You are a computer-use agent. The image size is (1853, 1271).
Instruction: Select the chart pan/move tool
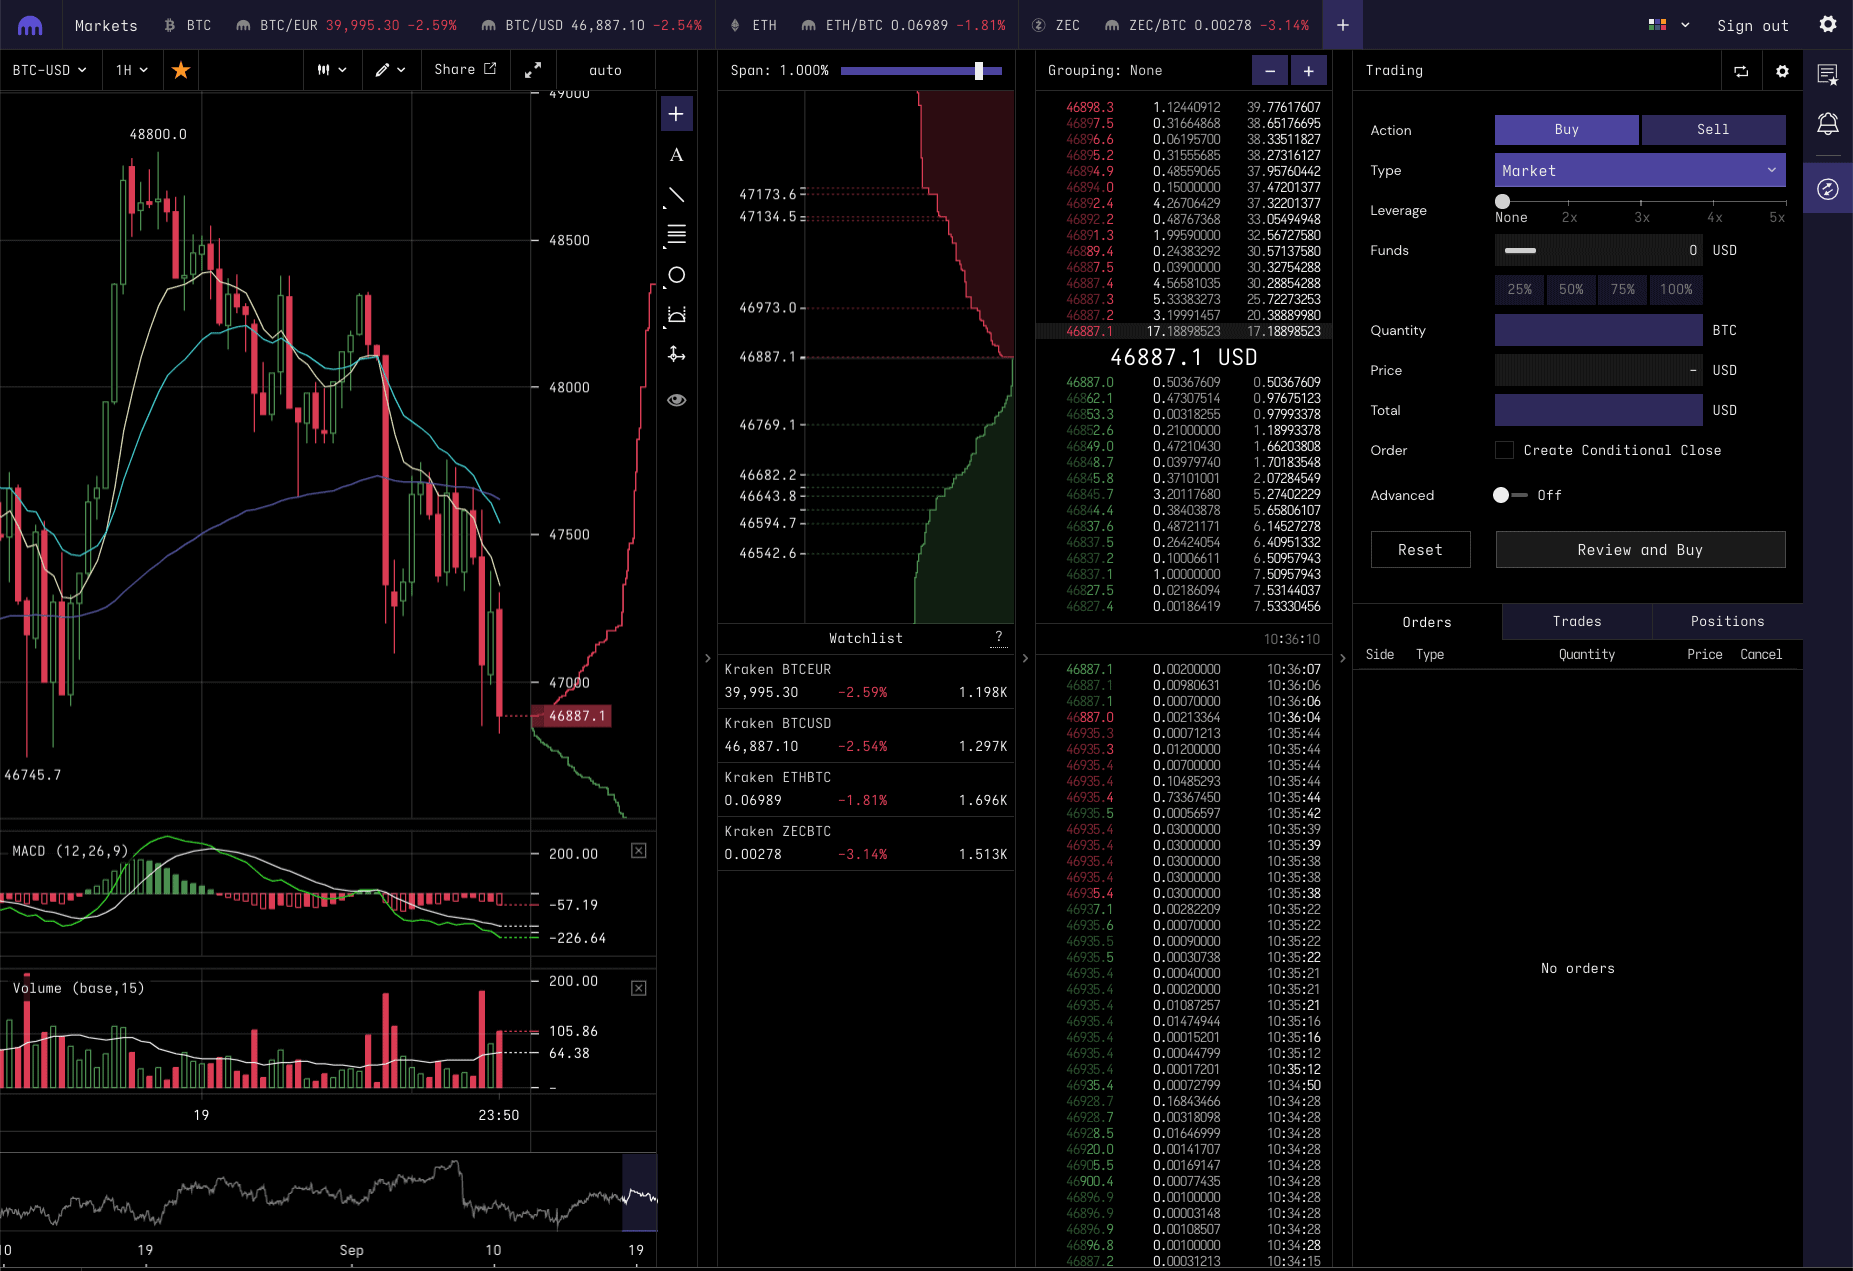[x=676, y=355]
